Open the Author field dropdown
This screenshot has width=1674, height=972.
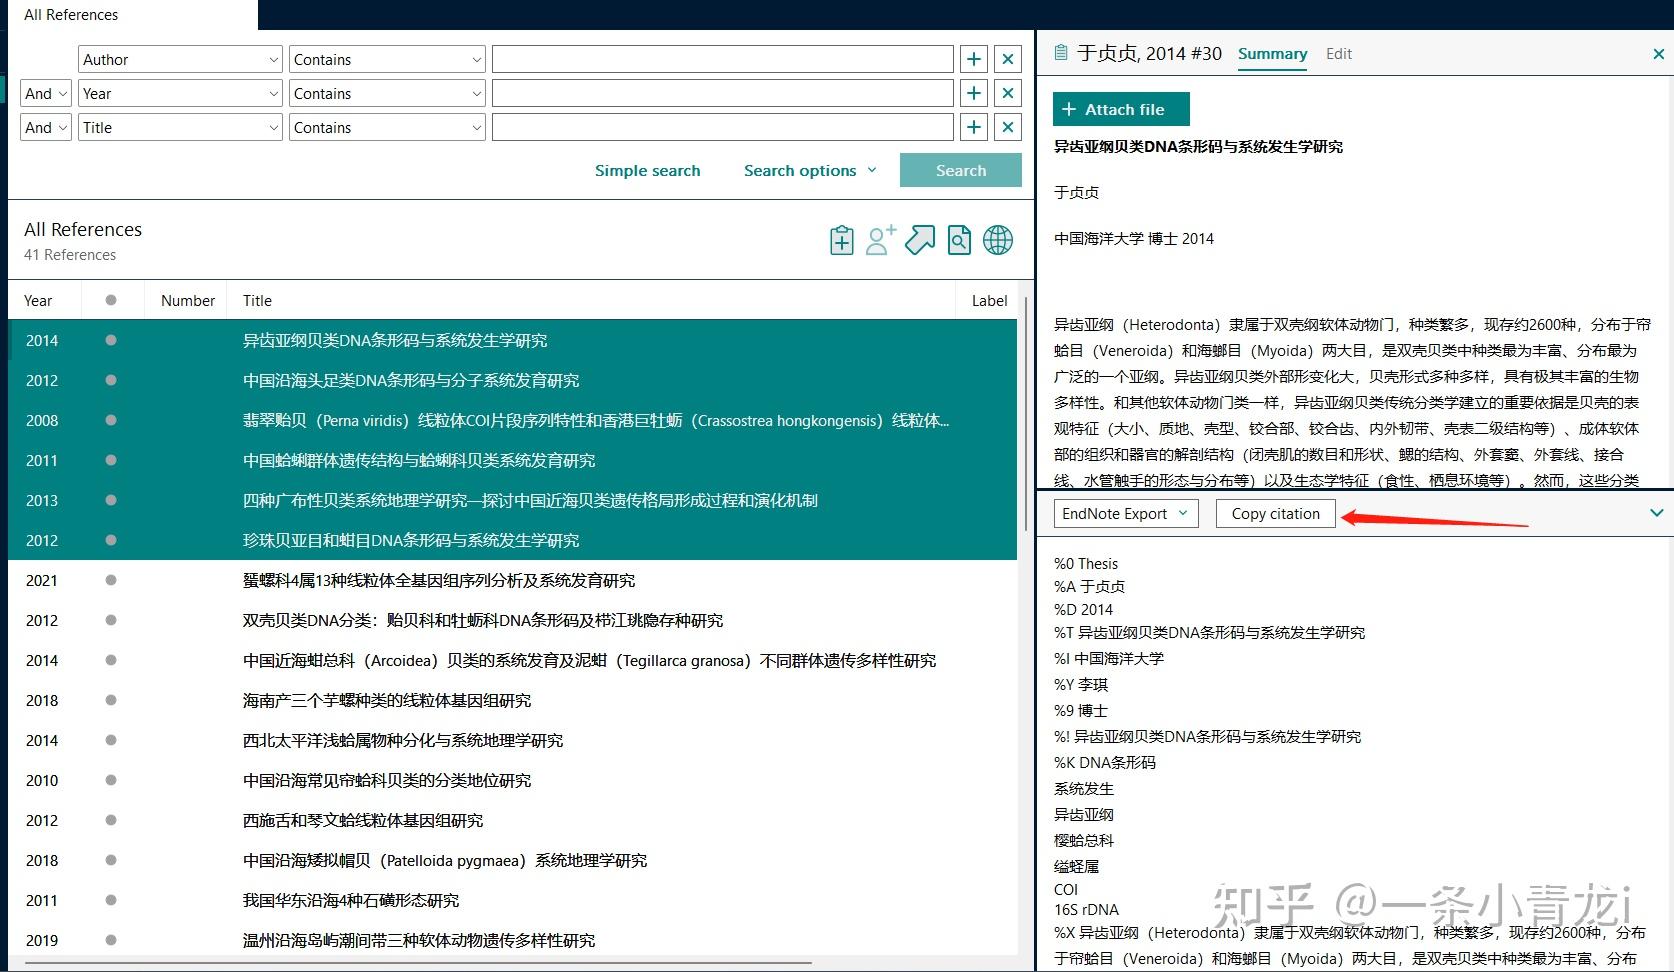point(181,60)
